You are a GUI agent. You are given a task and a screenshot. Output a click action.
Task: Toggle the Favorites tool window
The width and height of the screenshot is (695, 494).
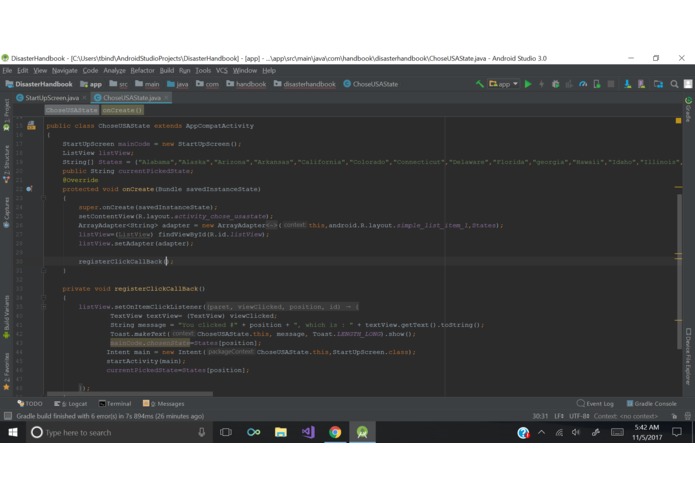(6, 371)
